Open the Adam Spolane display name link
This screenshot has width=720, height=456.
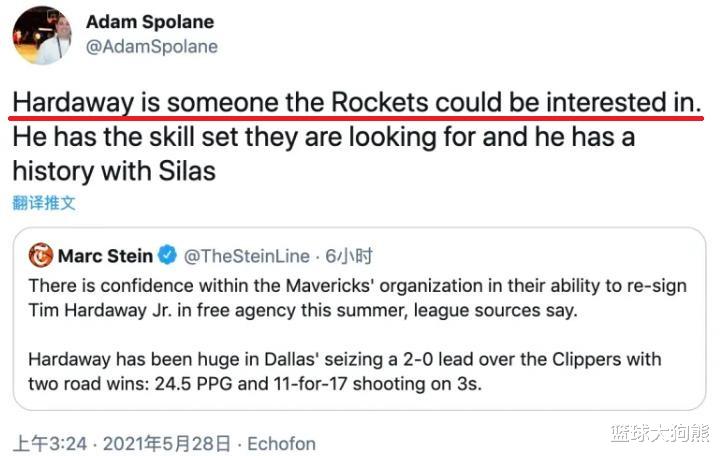click(150, 22)
